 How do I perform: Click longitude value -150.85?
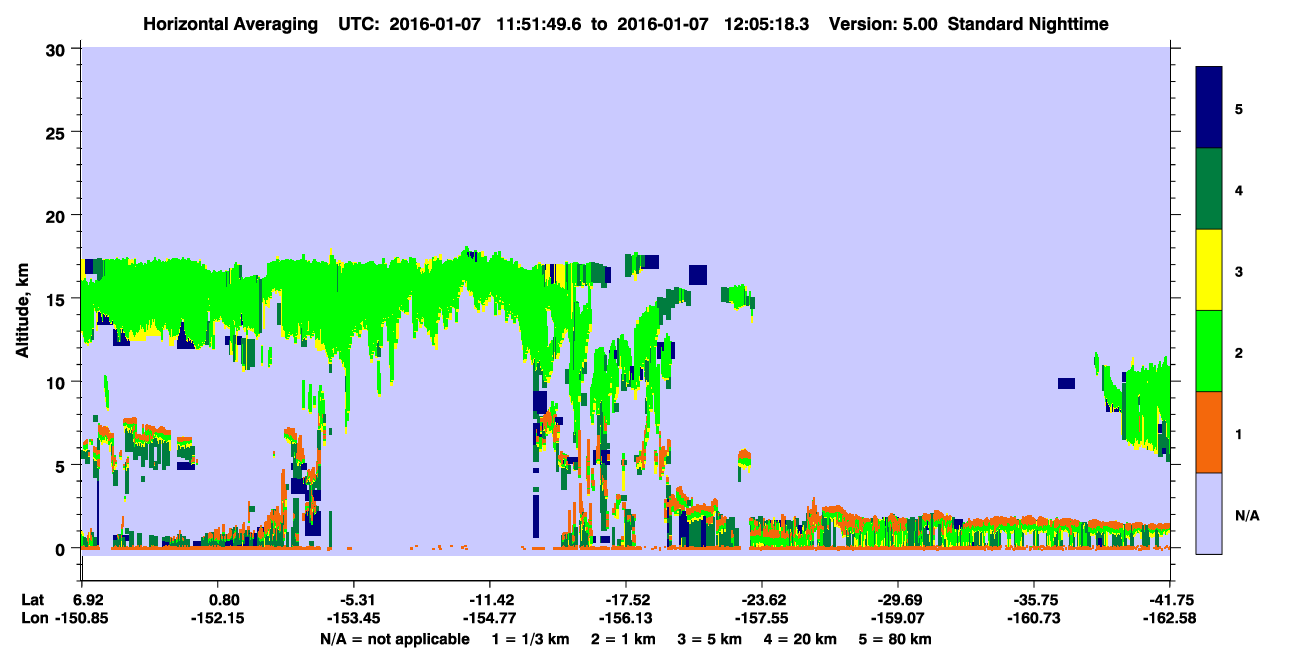[x=82, y=618]
